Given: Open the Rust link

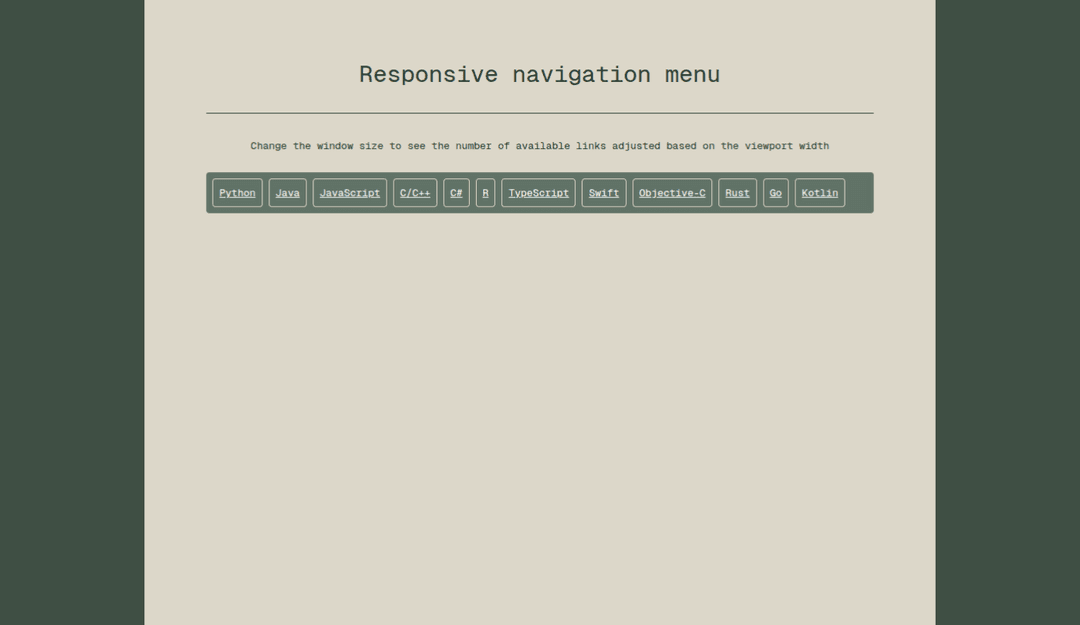Looking at the screenshot, I should tap(737, 193).
